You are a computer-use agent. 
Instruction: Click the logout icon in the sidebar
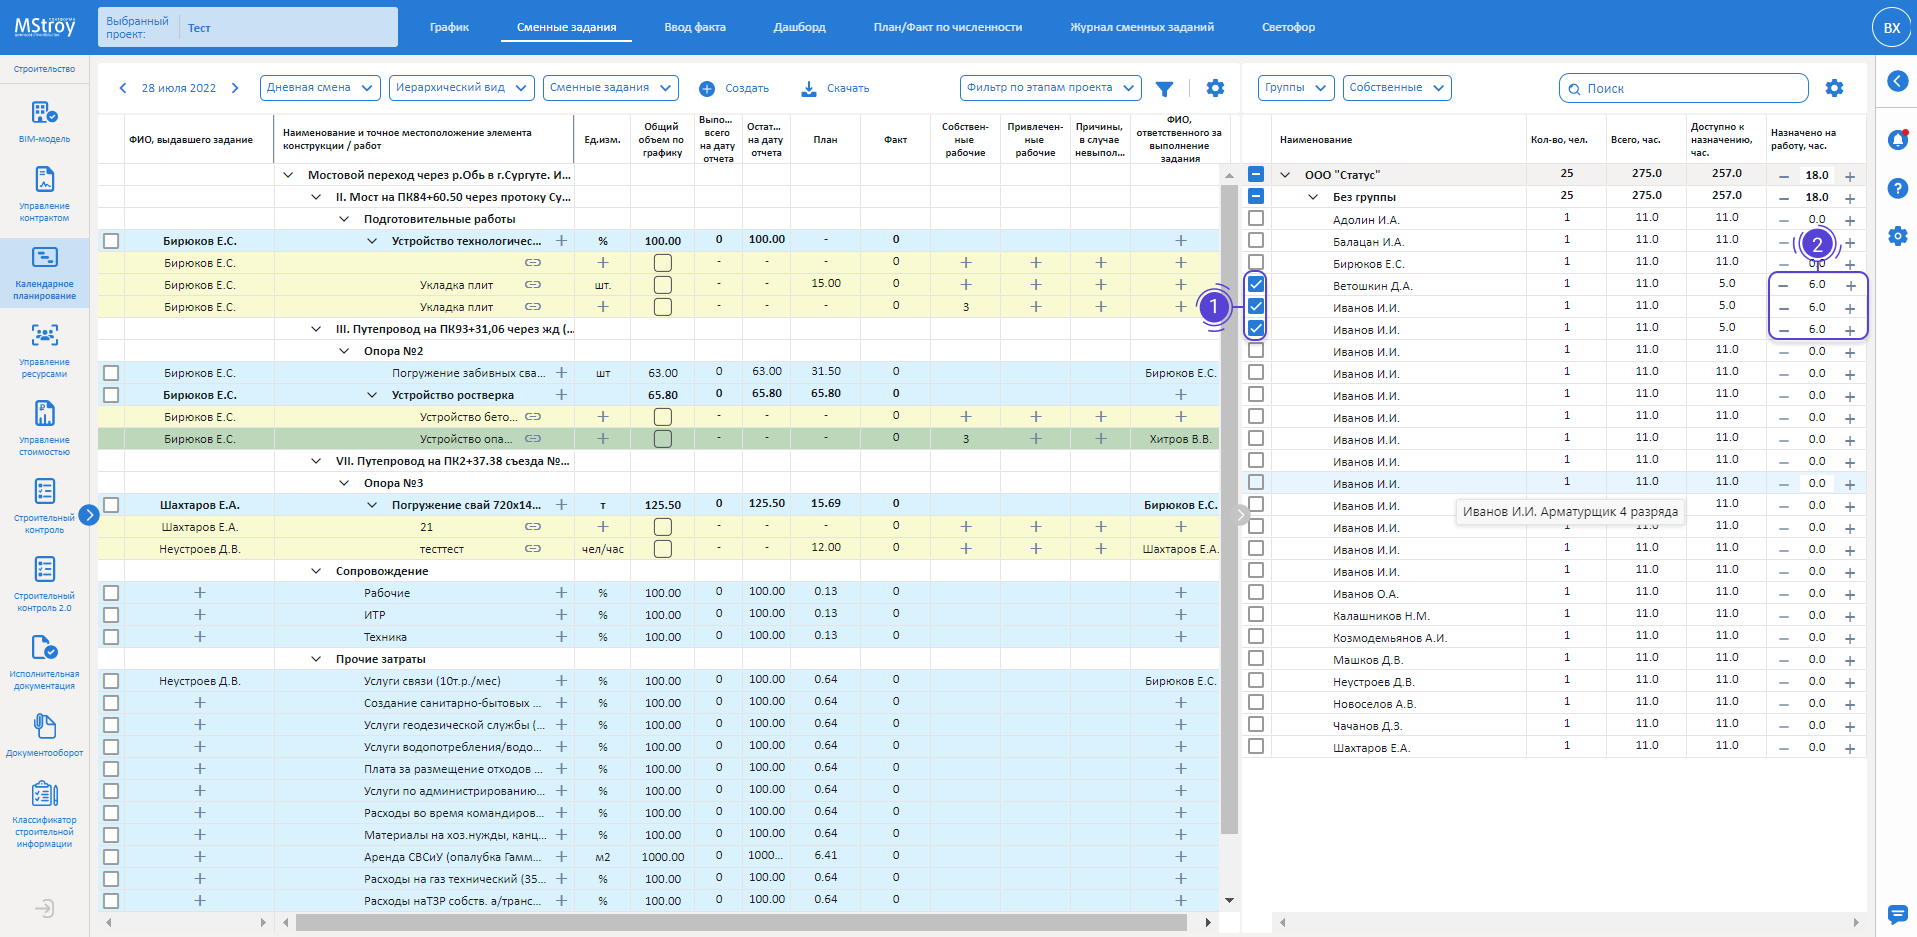(x=44, y=909)
